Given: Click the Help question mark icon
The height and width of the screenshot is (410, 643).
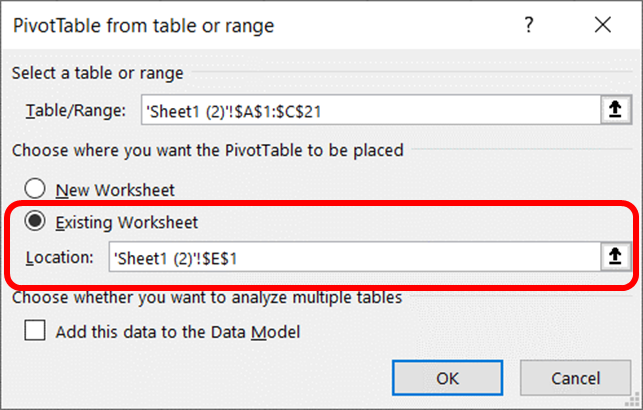Looking at the screenshot, I should coord(529,24).
